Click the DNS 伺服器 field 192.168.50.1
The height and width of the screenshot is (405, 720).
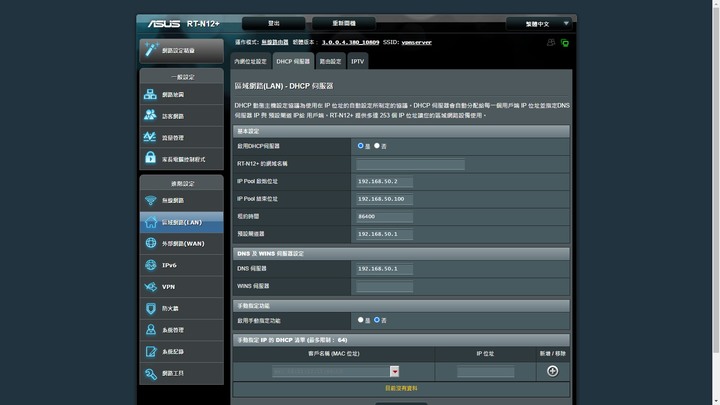(x=384, y=269)
